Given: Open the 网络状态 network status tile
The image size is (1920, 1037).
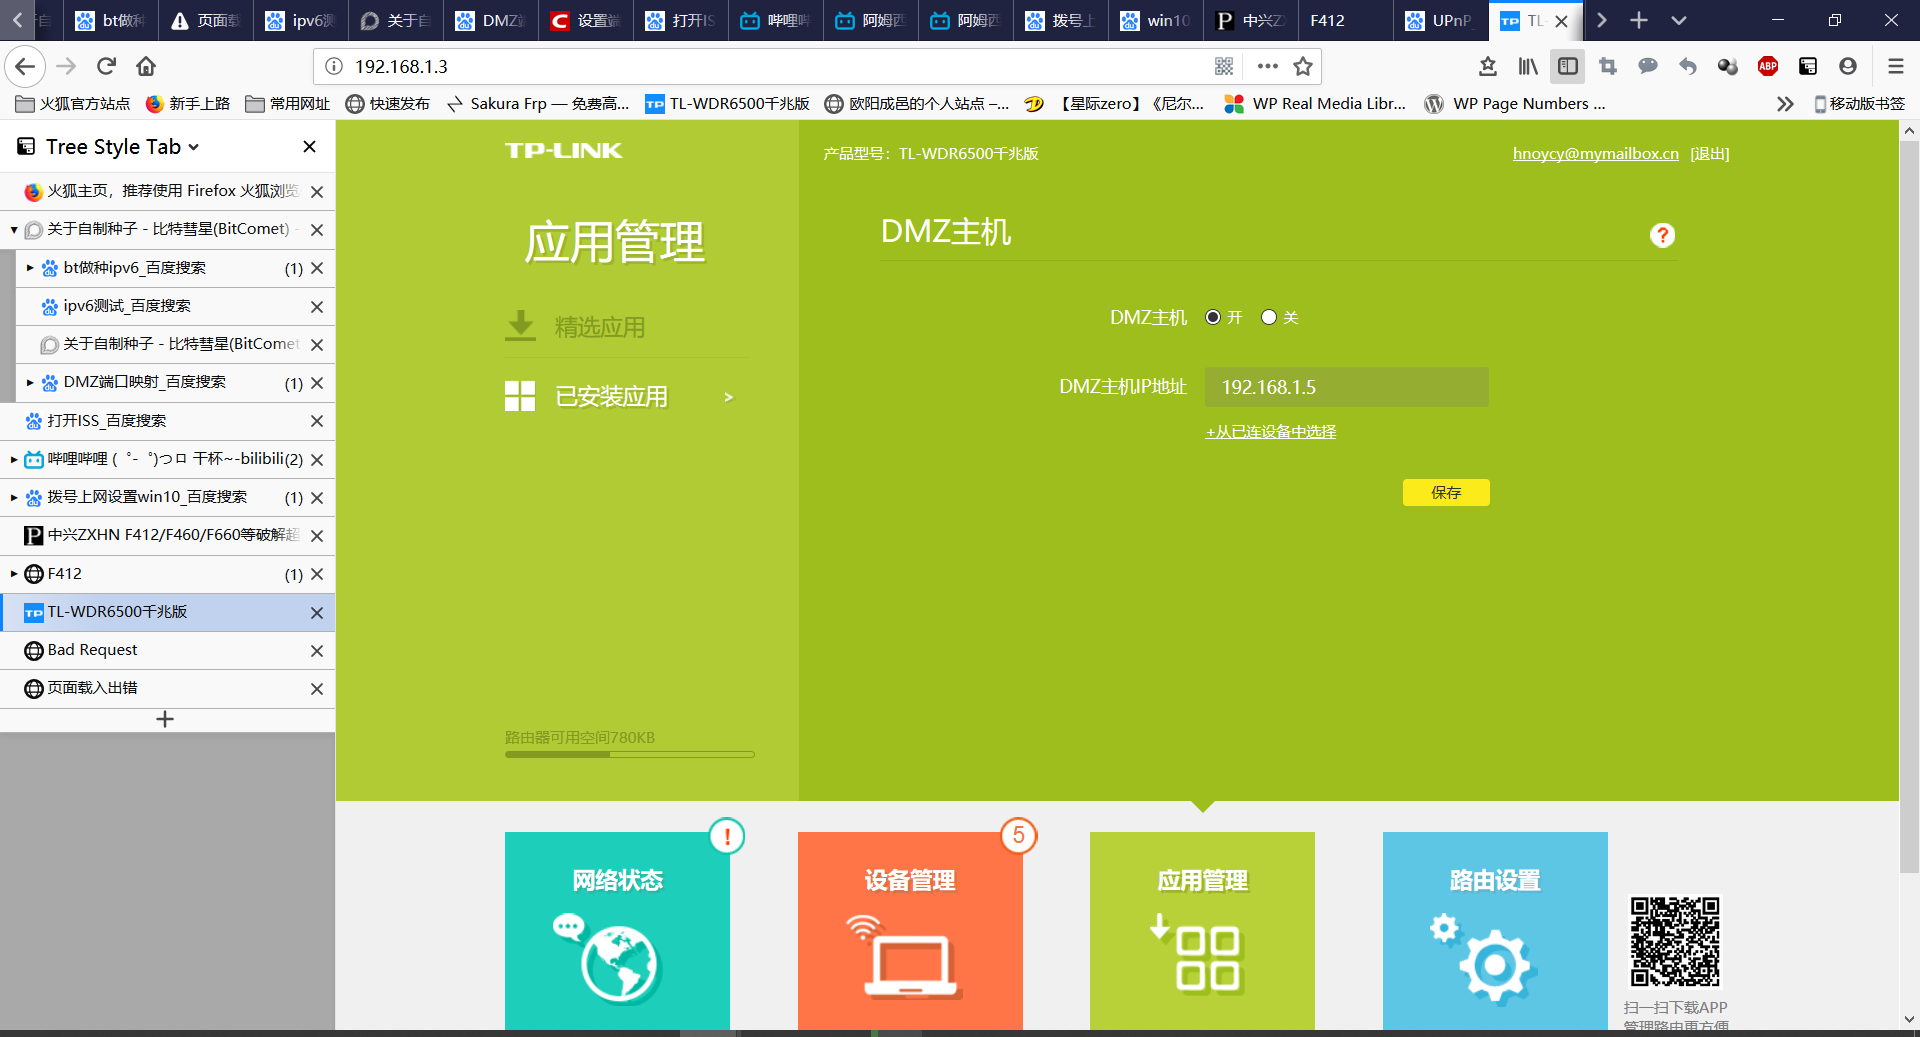Looking at the screenshot, I should pyautogui.click(x=617, y=930).
